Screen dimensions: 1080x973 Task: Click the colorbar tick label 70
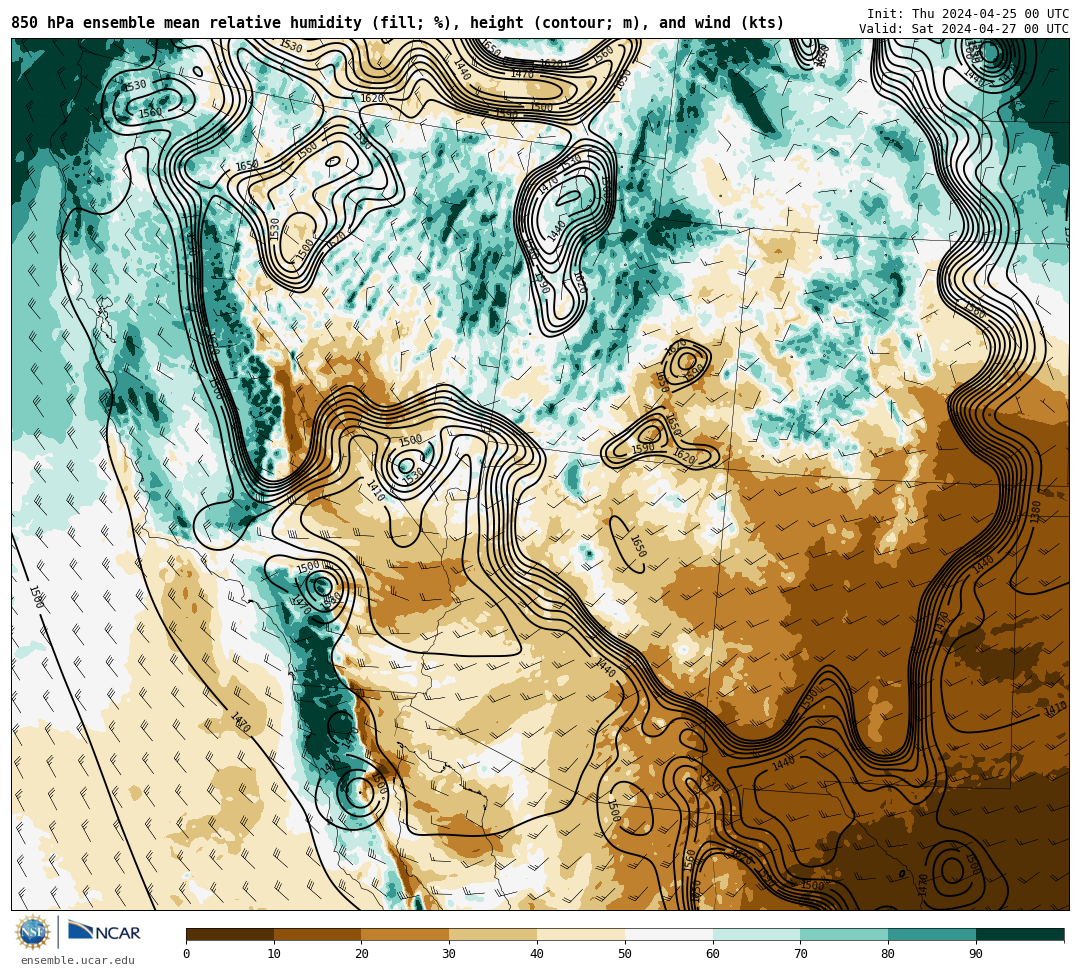coord(800,954)
